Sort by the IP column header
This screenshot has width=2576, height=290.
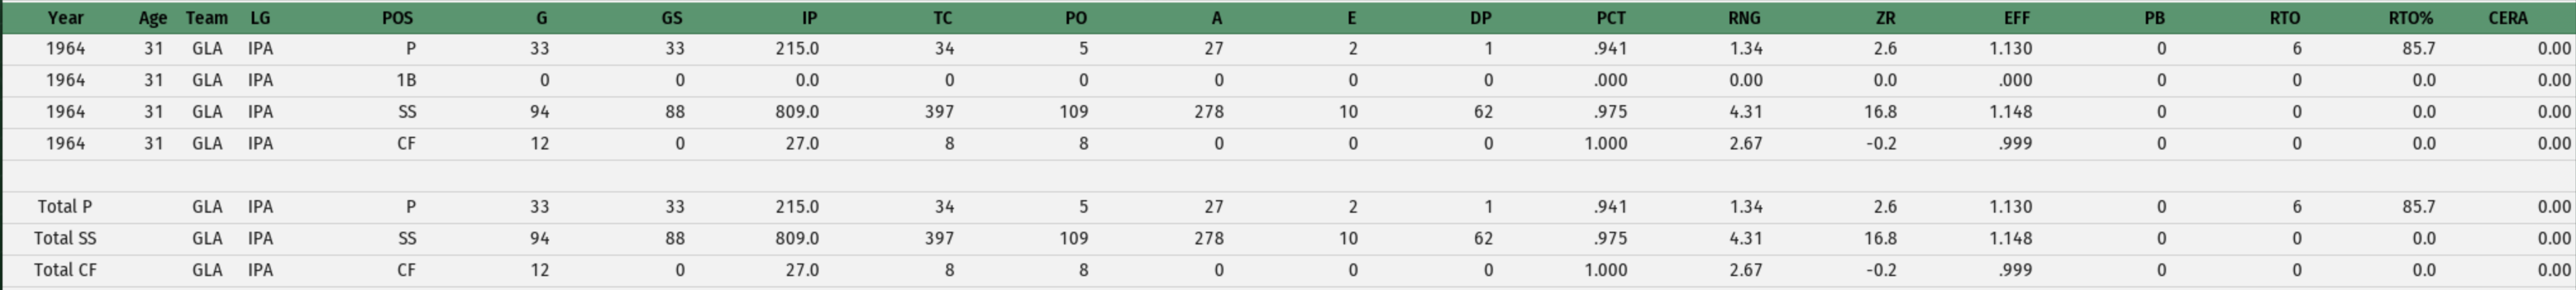click(809, 18)
